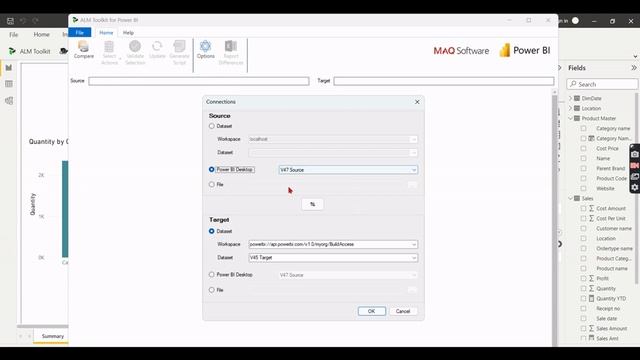Image resolution: width=640 pixels, height=360 pixels.
Task: Open Target Workspace dropdown
Action: (x=333, y=244)
